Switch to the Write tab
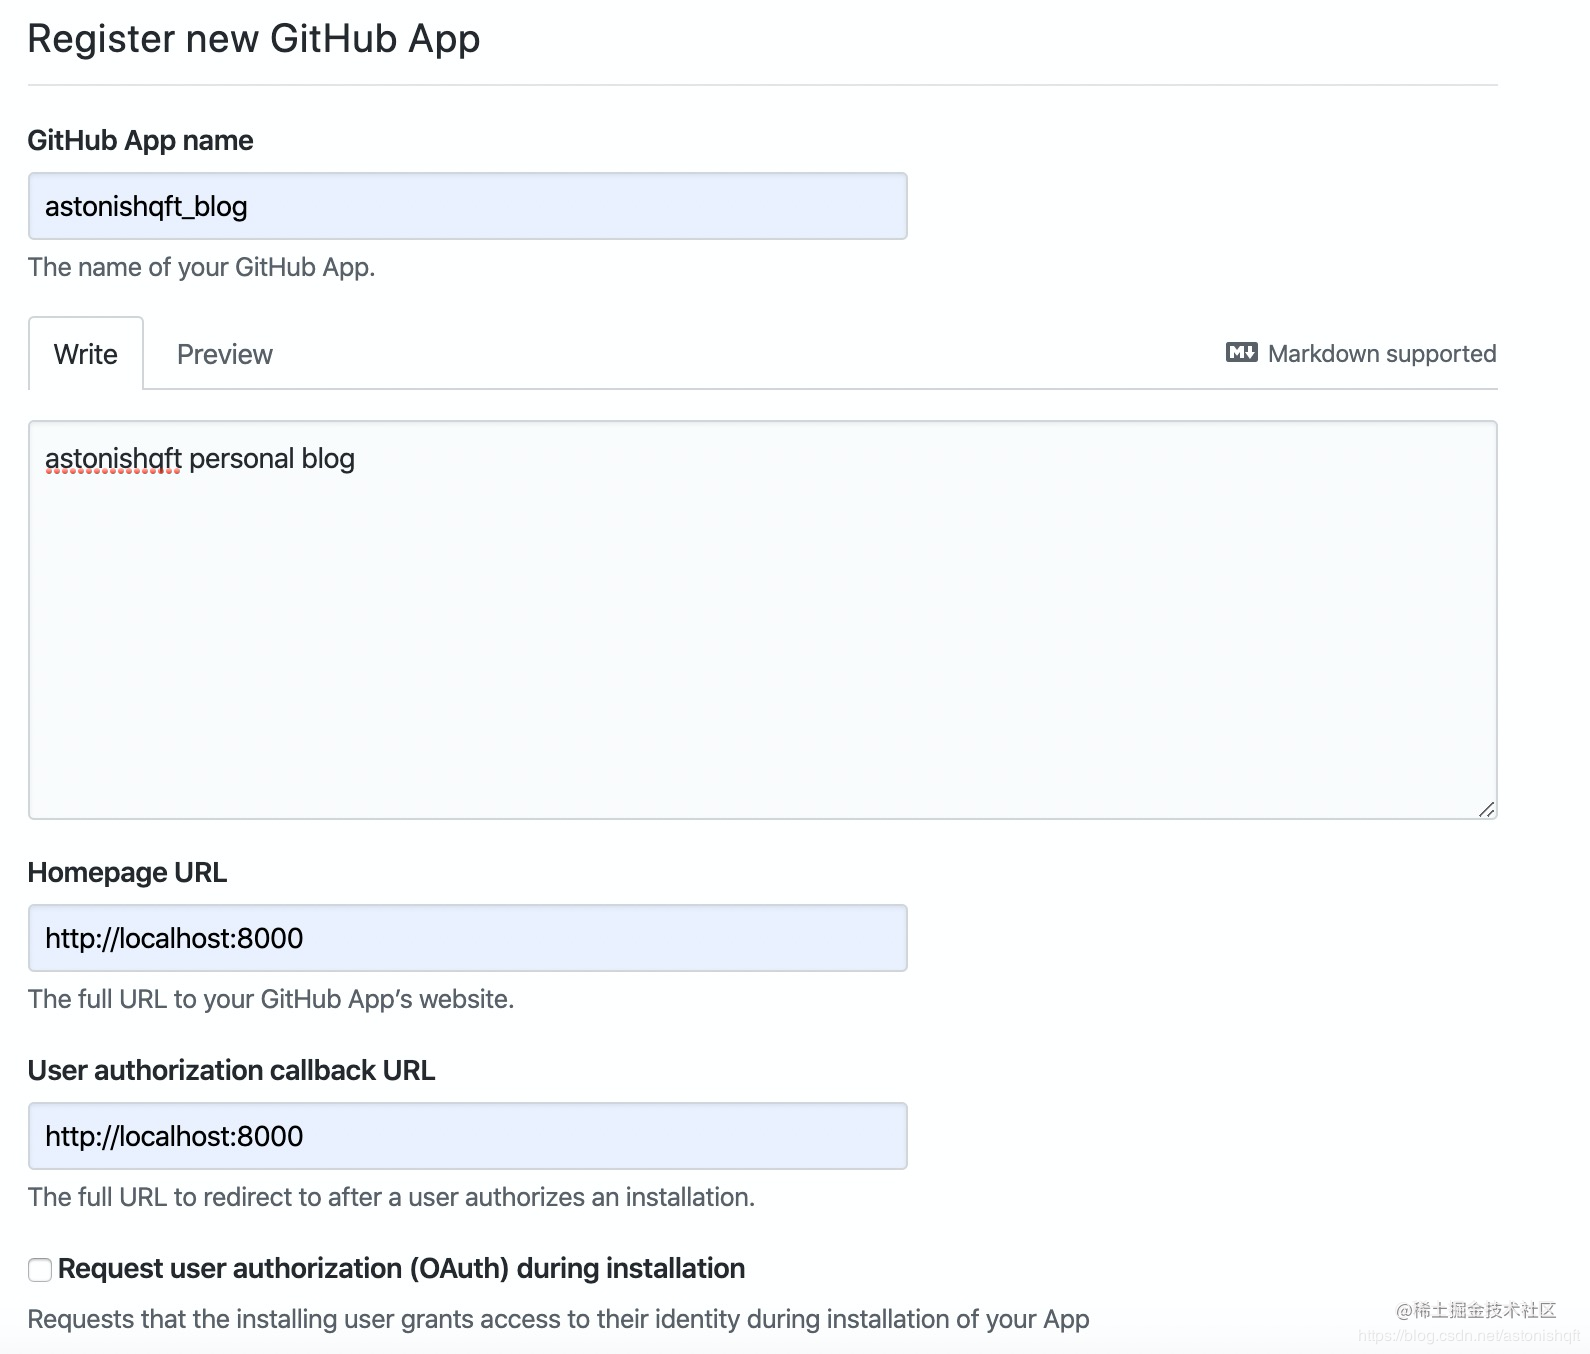Image resolution: width=1590 pixels, height=1354 pixels. click(86, 354)
